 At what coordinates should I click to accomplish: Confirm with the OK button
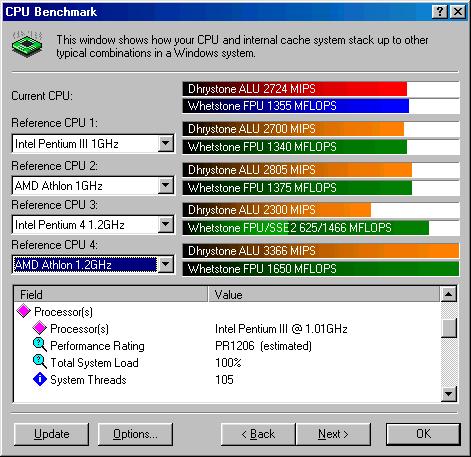pyautogui.click(x=423, y=434)
